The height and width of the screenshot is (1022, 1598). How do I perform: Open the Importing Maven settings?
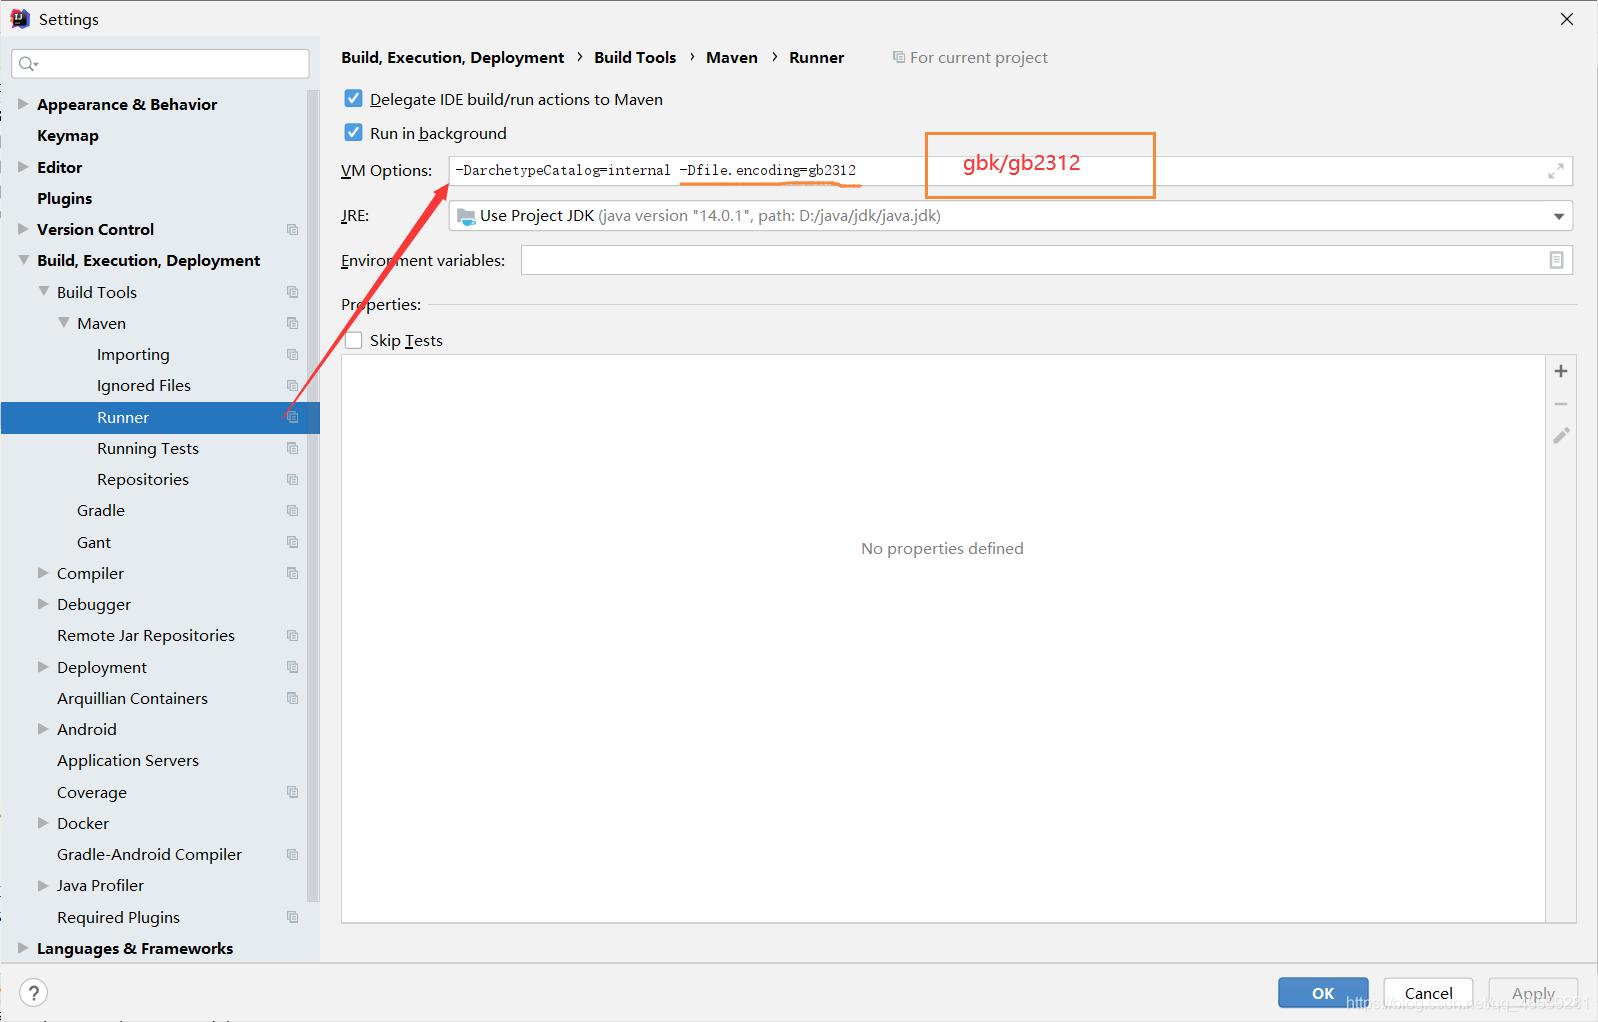click(133, 355)
